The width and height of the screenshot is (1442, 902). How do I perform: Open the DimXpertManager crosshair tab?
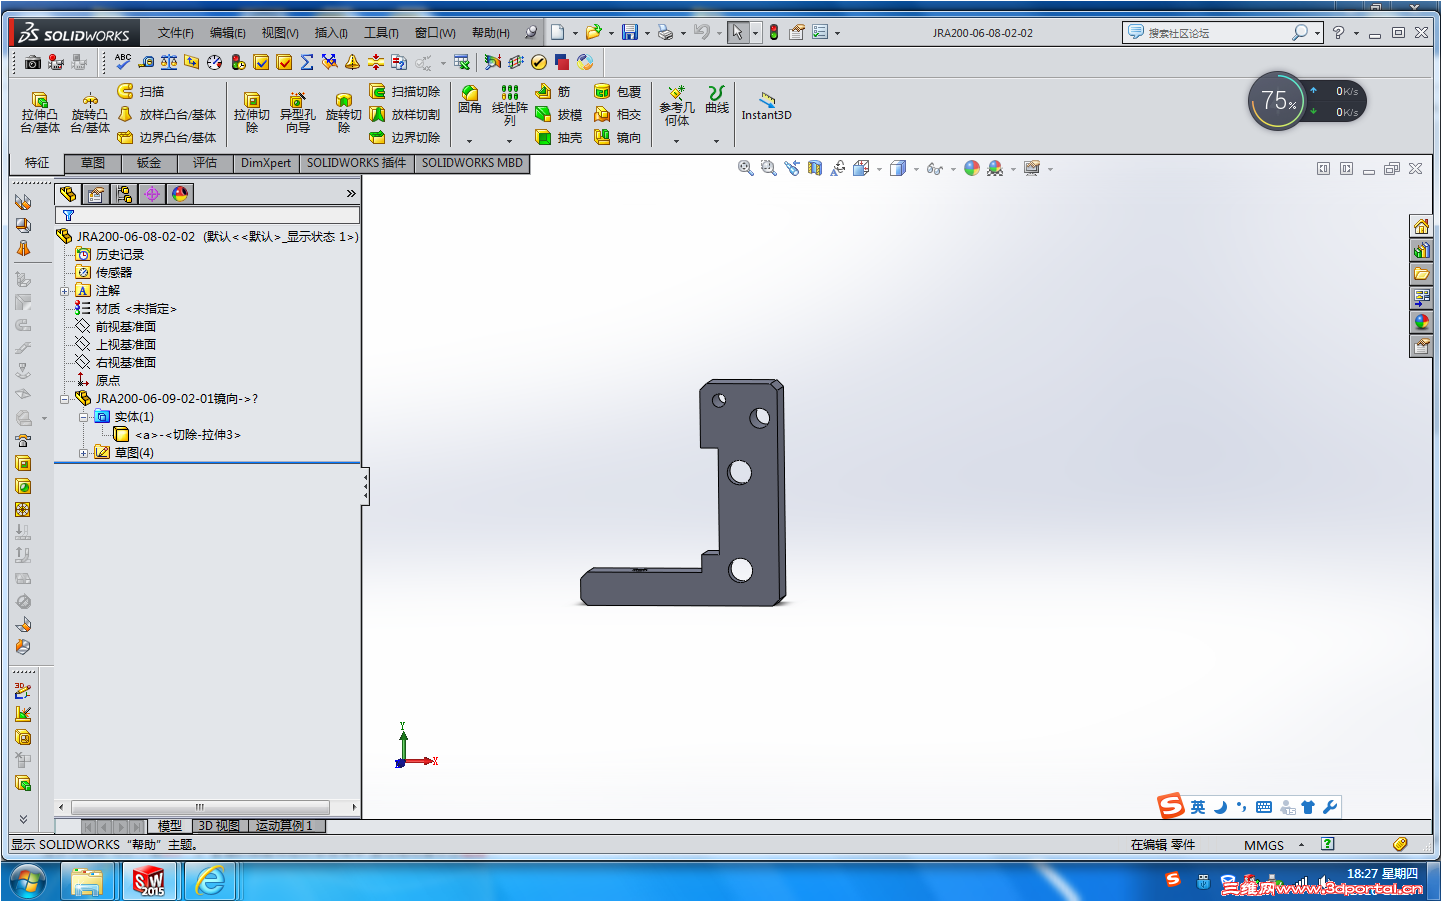click(152, 194)
